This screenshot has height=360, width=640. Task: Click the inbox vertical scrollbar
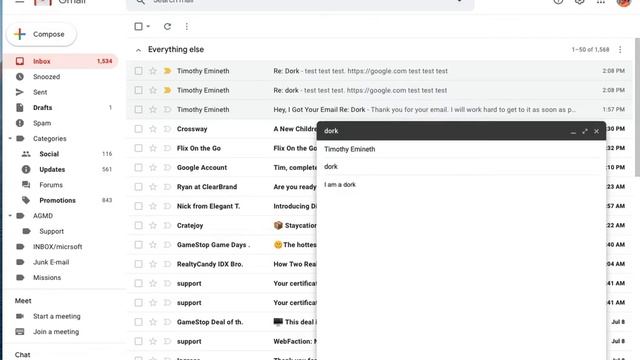637,107
